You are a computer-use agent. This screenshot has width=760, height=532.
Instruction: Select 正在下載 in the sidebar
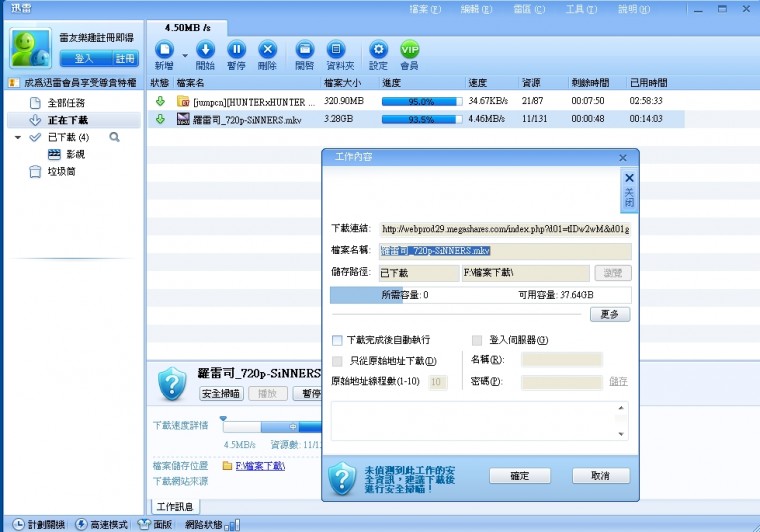pos(67,120)
